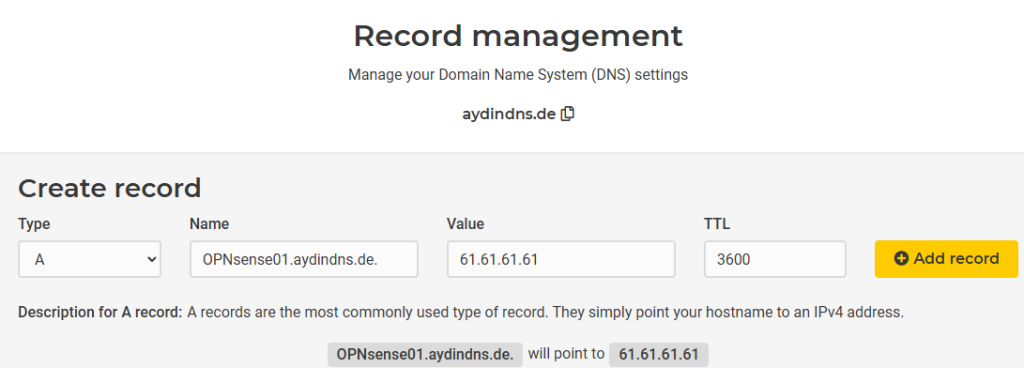Click the Manage your Domain Name System subtitle

(518, 75)
